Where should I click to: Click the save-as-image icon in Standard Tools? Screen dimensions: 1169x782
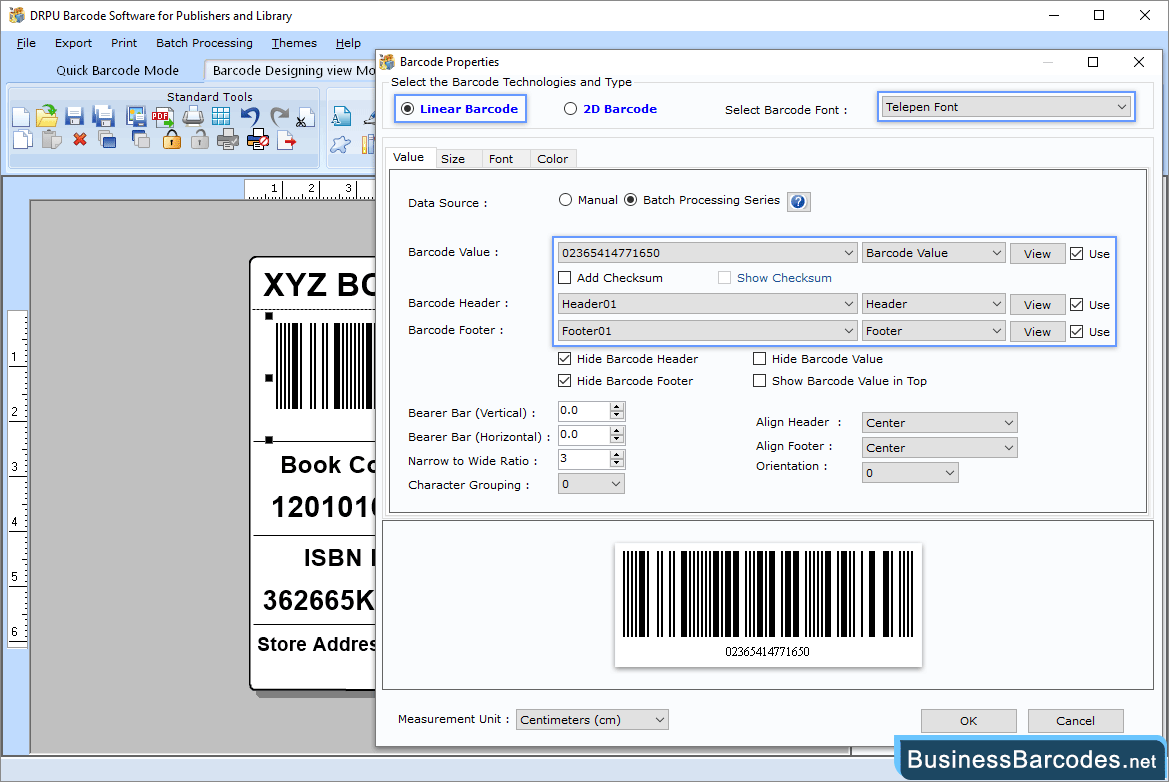[x=136, y=116]
